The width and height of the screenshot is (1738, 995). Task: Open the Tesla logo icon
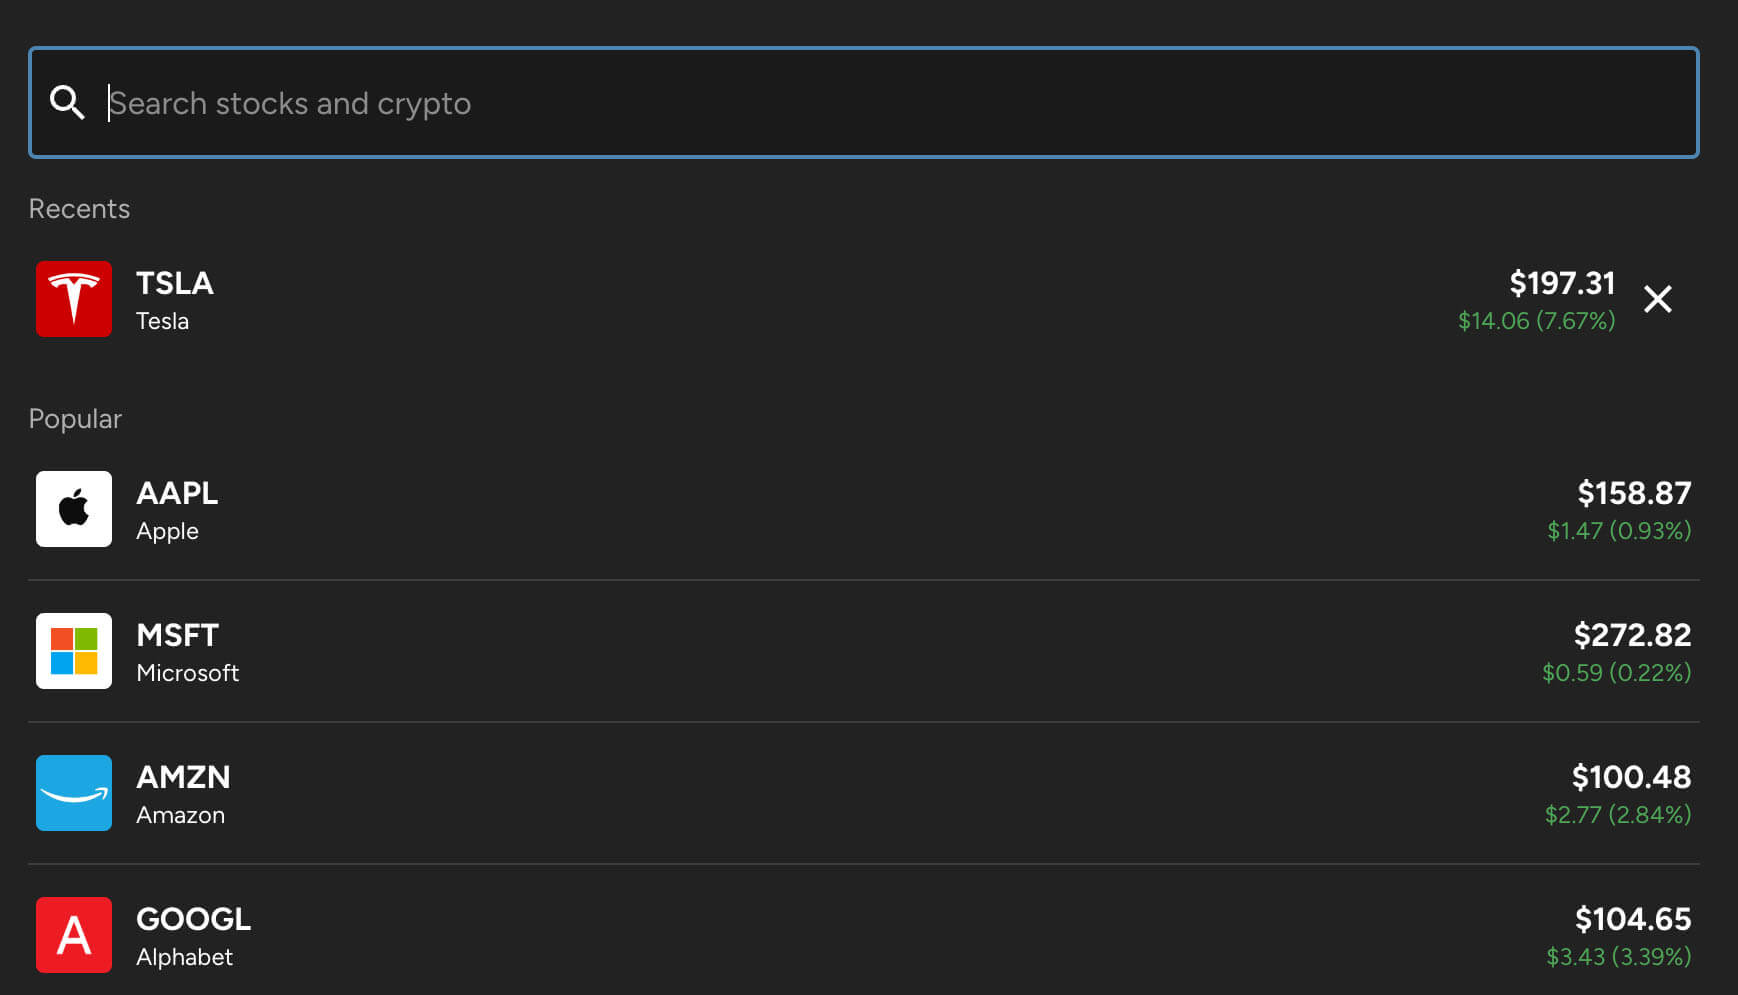pyautogui.click(x=74, y=299)
